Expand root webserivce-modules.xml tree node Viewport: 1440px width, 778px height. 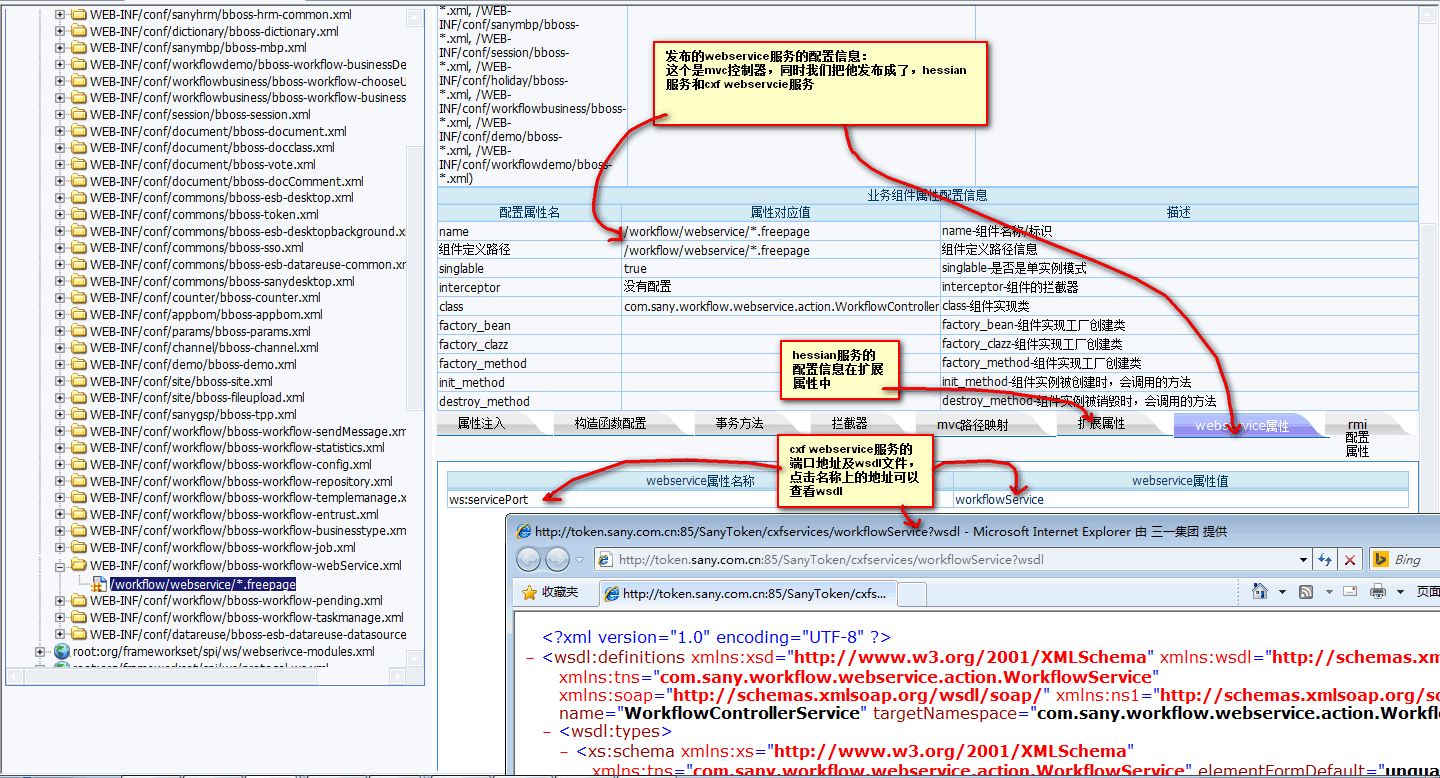41,651
